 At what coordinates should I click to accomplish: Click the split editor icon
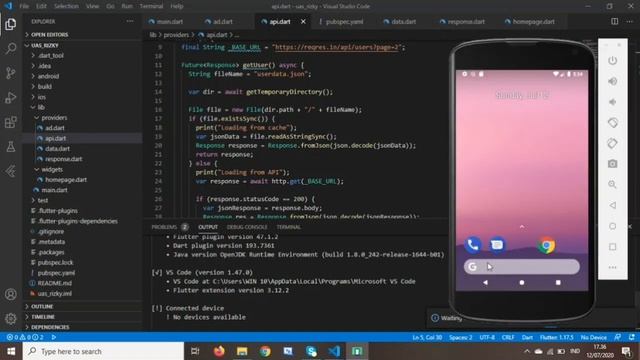click(614, 21)
